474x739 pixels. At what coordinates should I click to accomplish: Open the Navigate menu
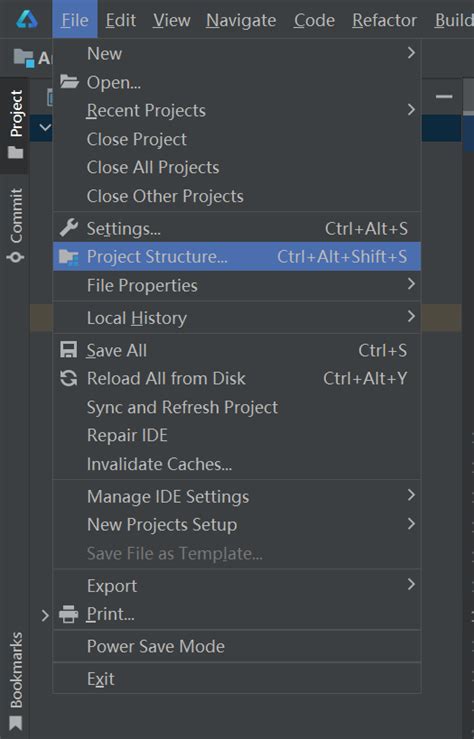click(241, 20)
